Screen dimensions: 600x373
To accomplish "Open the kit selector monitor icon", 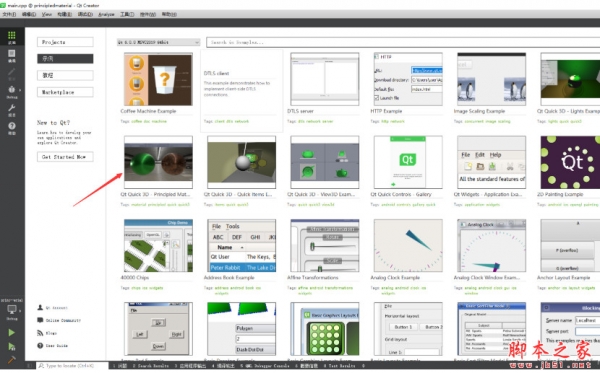I will point(12,309).
